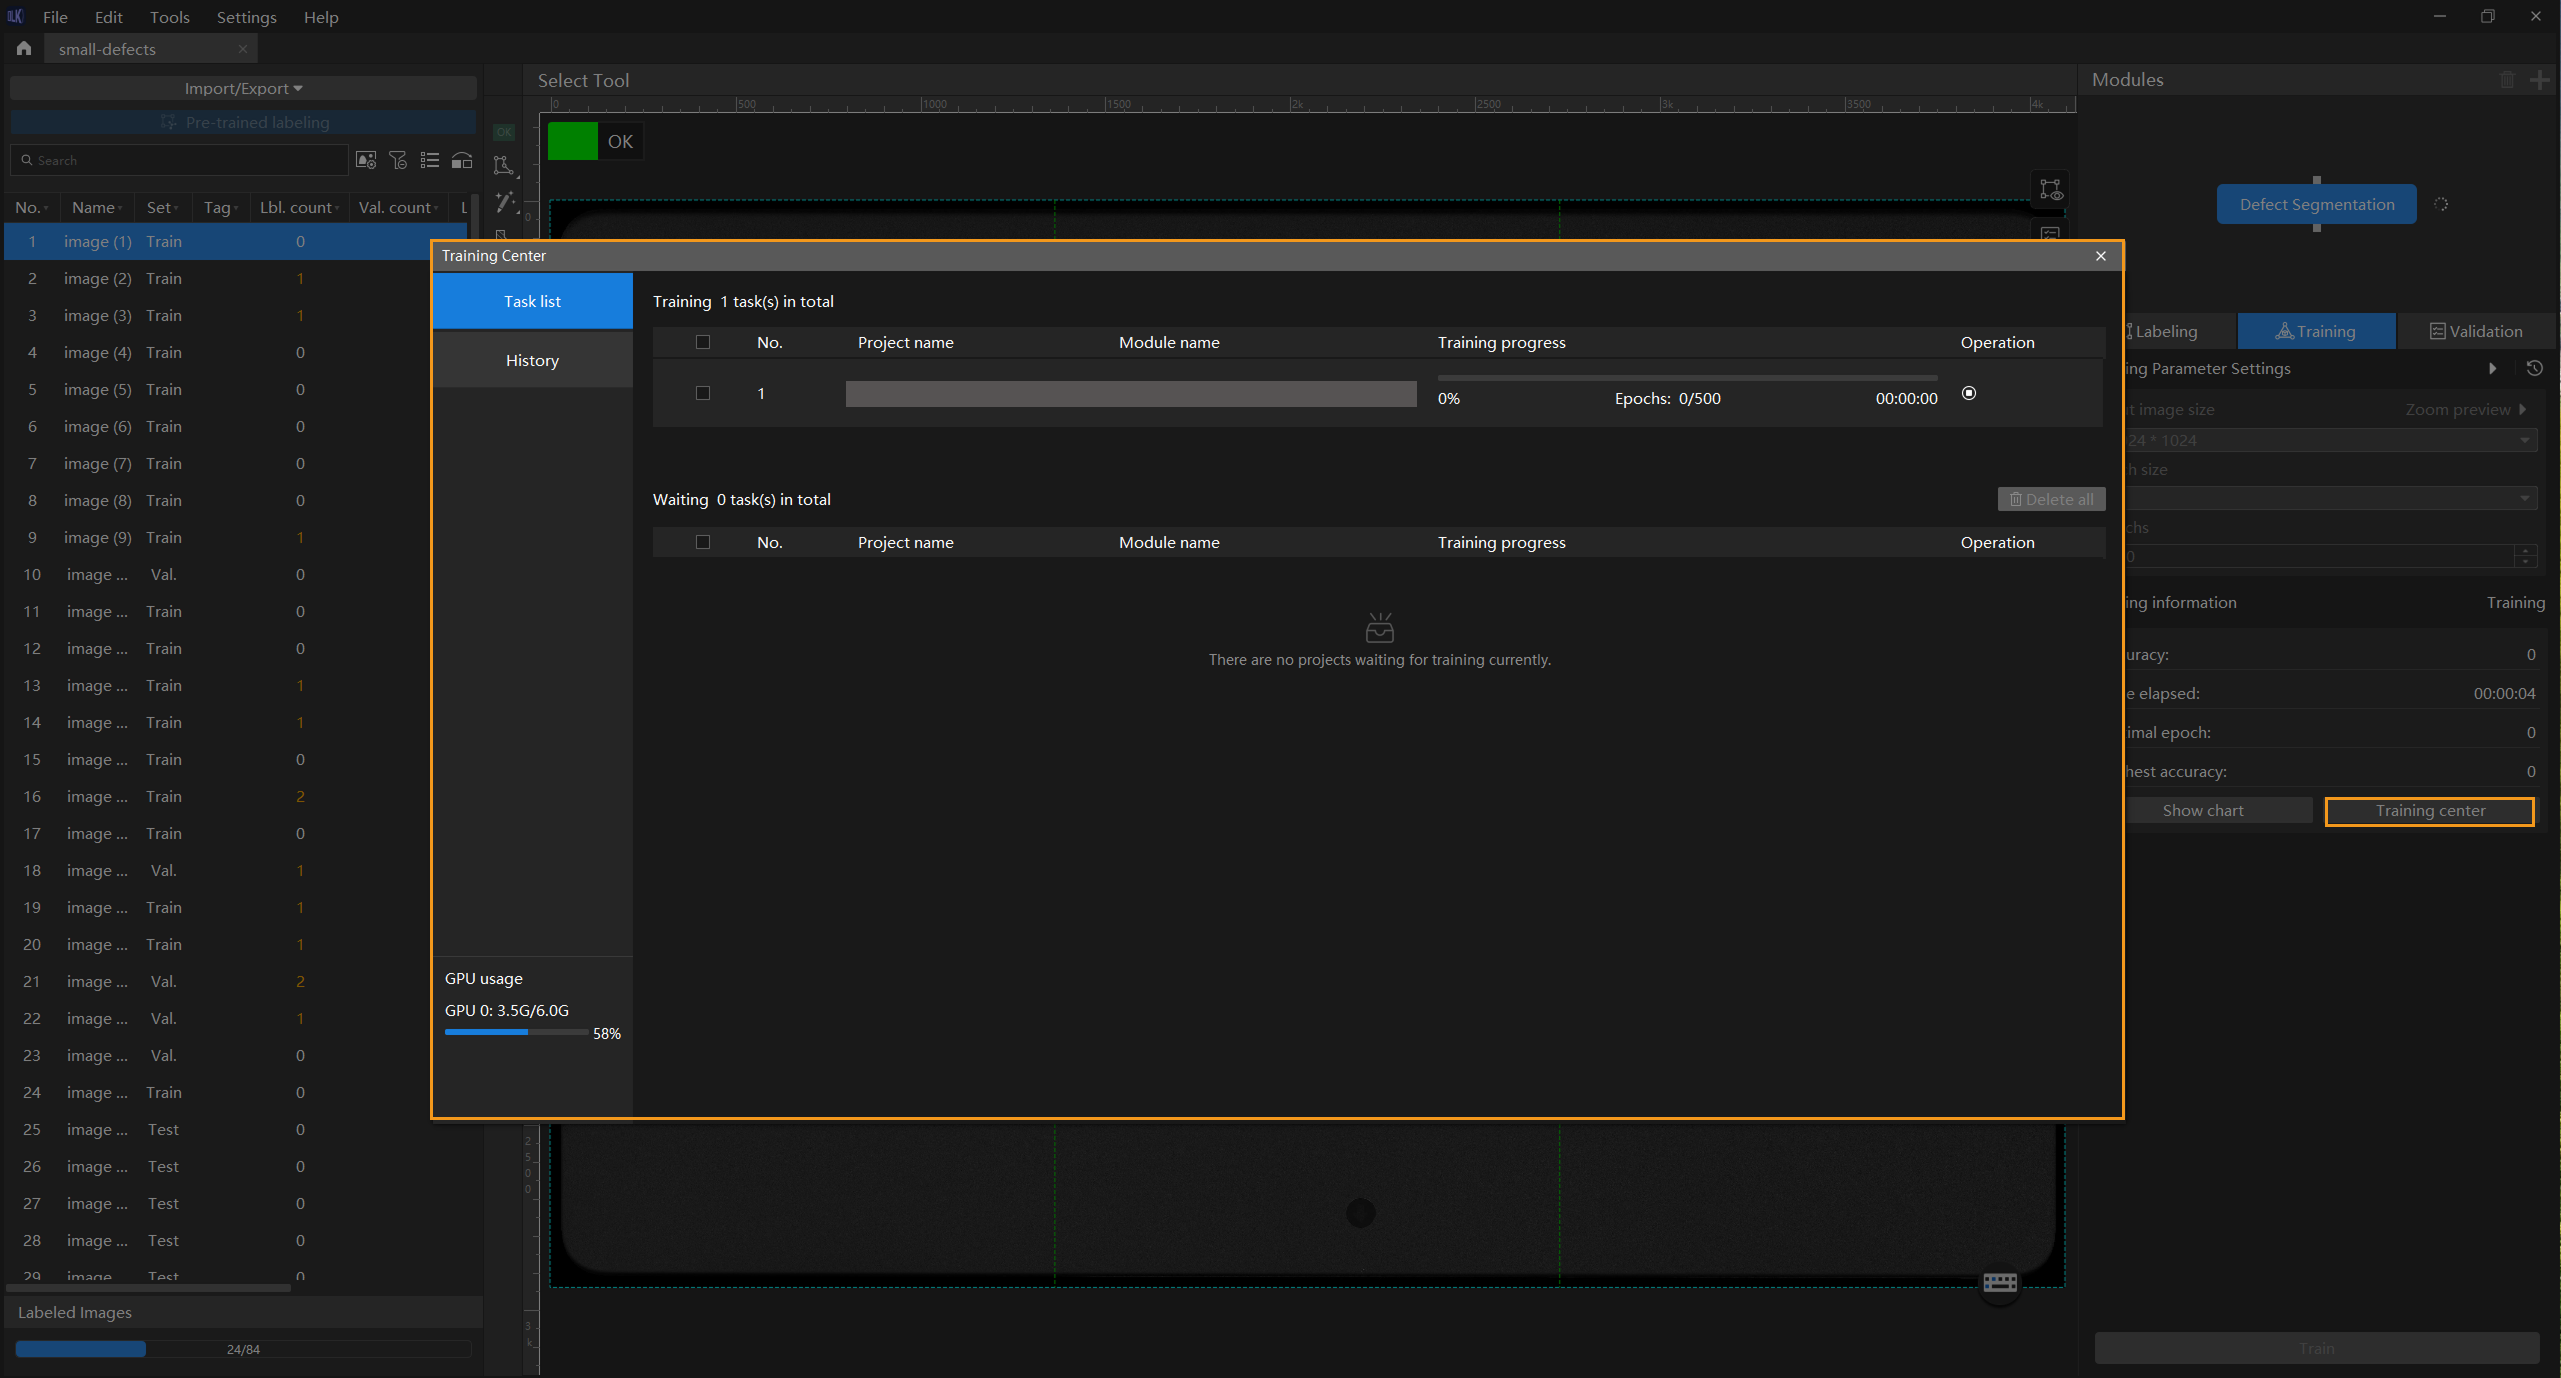Select image row number 21 Val.

(x=218, y=982)
